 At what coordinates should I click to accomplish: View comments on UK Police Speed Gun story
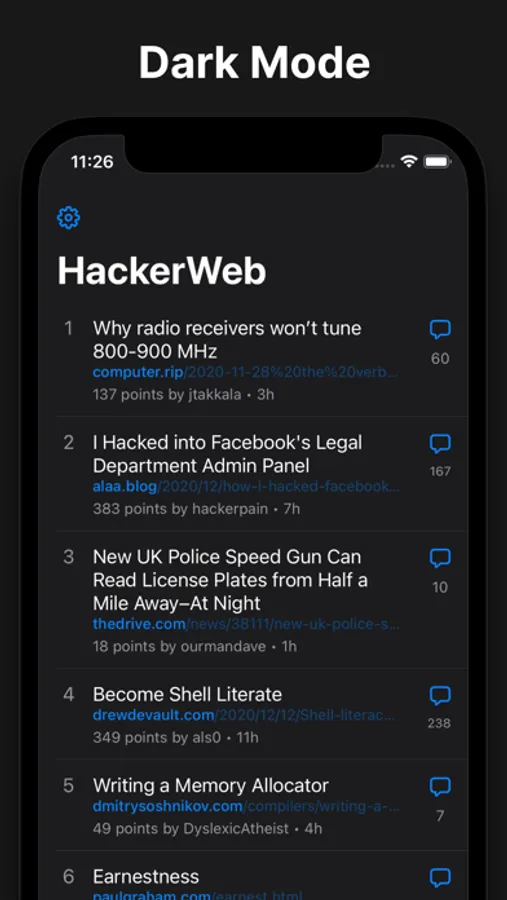click(440, 558)
